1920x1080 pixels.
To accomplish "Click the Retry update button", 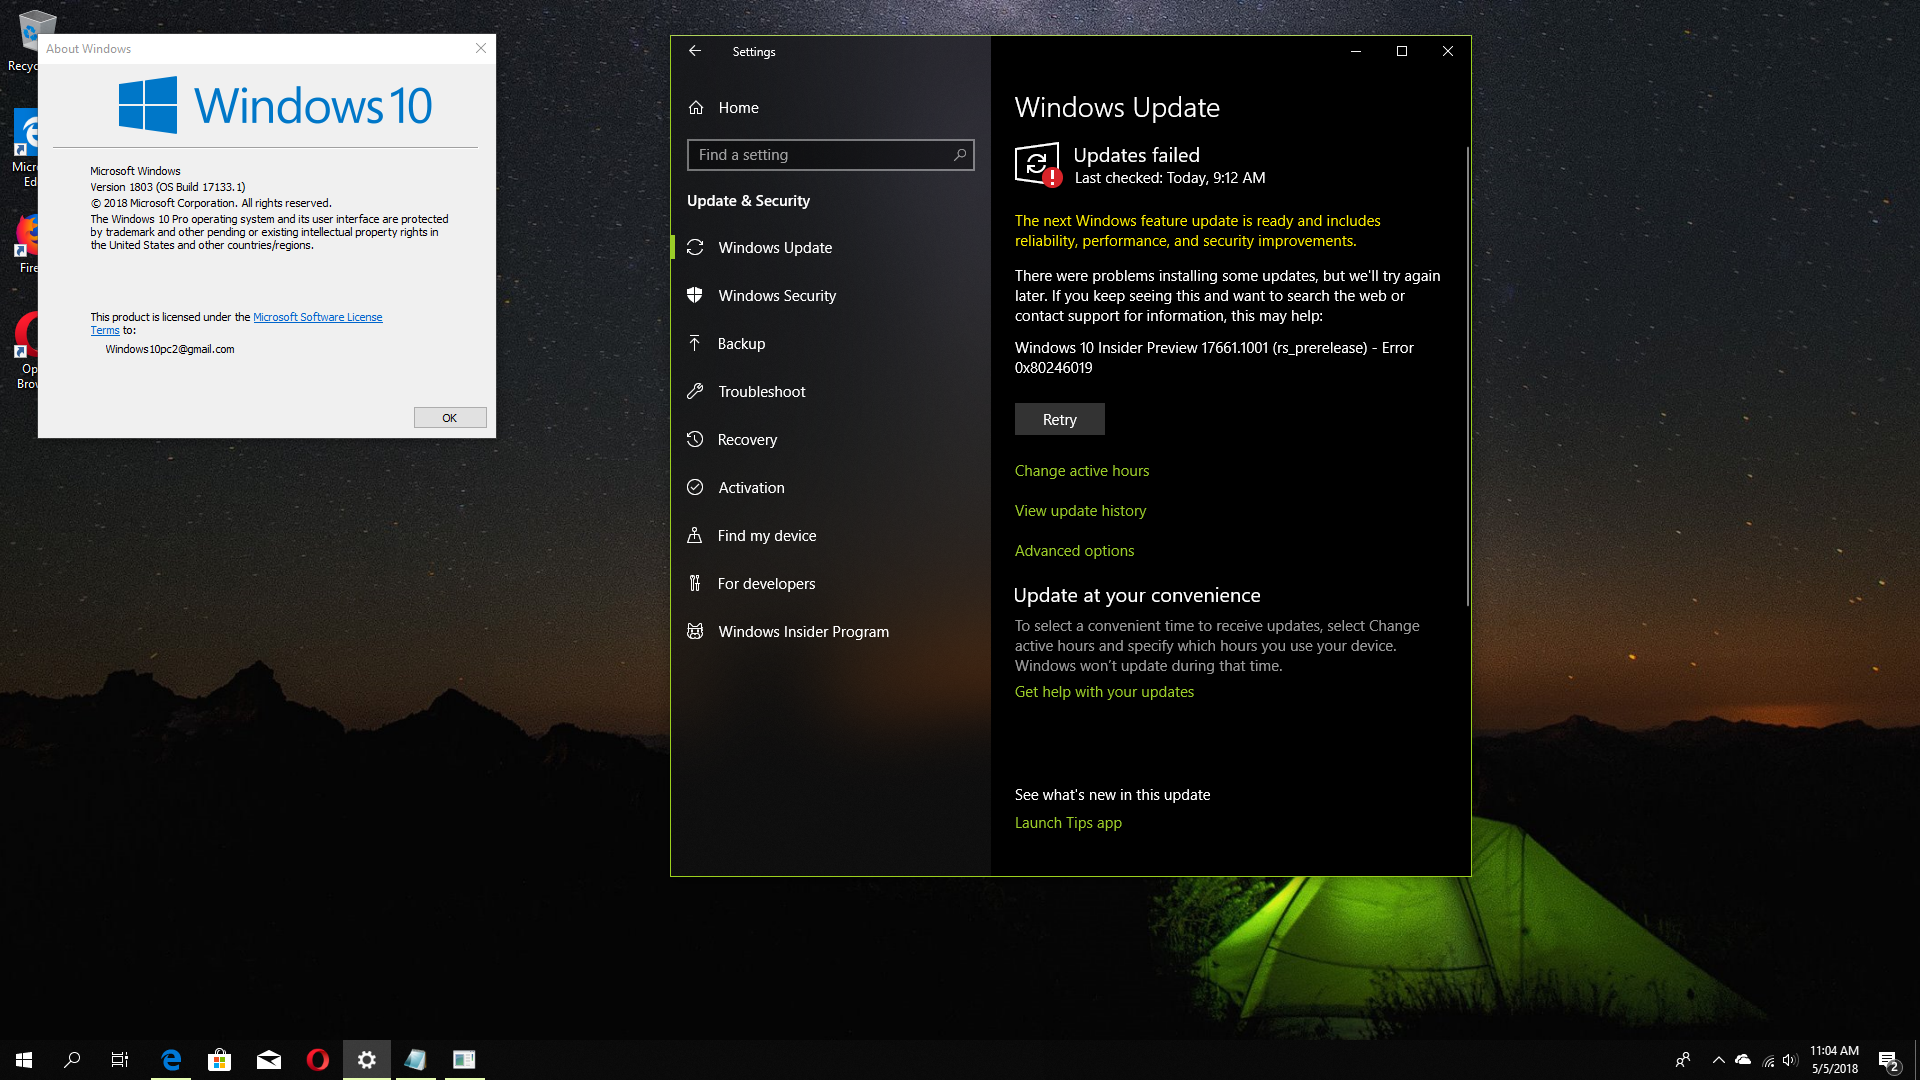I will (1060, 419).
